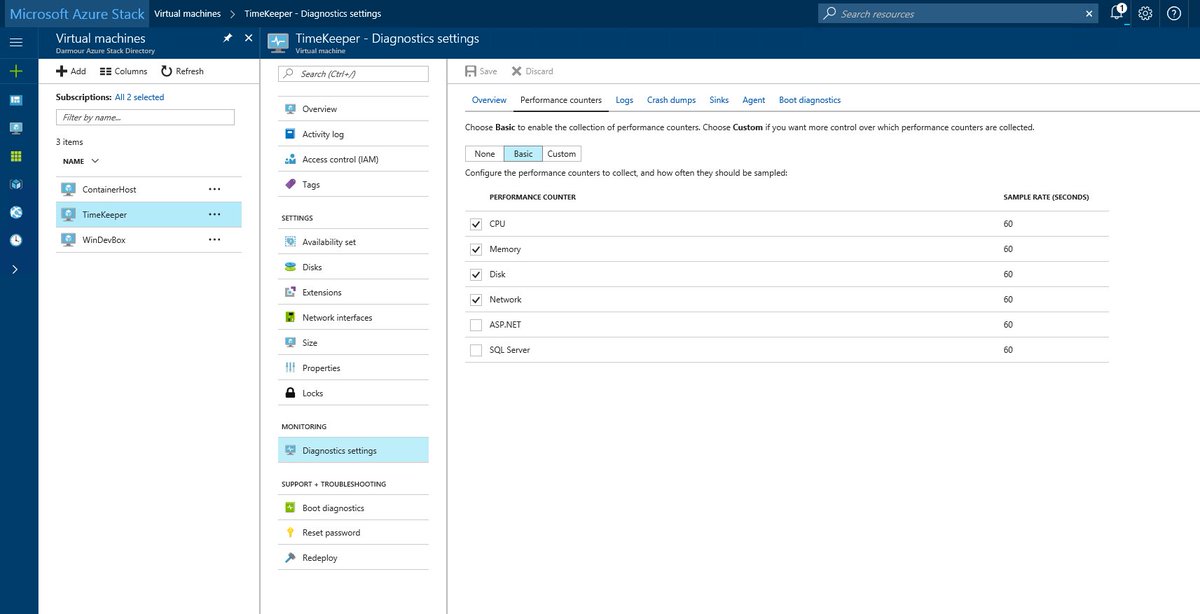Open the Resource groups cube icon in the left sidebar

[16, 184]
